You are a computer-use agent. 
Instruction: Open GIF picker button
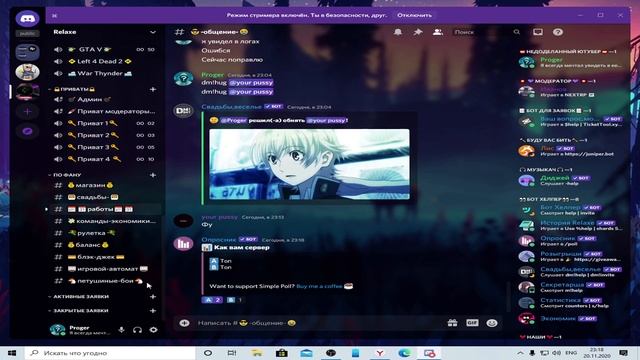tap(472, 323)
